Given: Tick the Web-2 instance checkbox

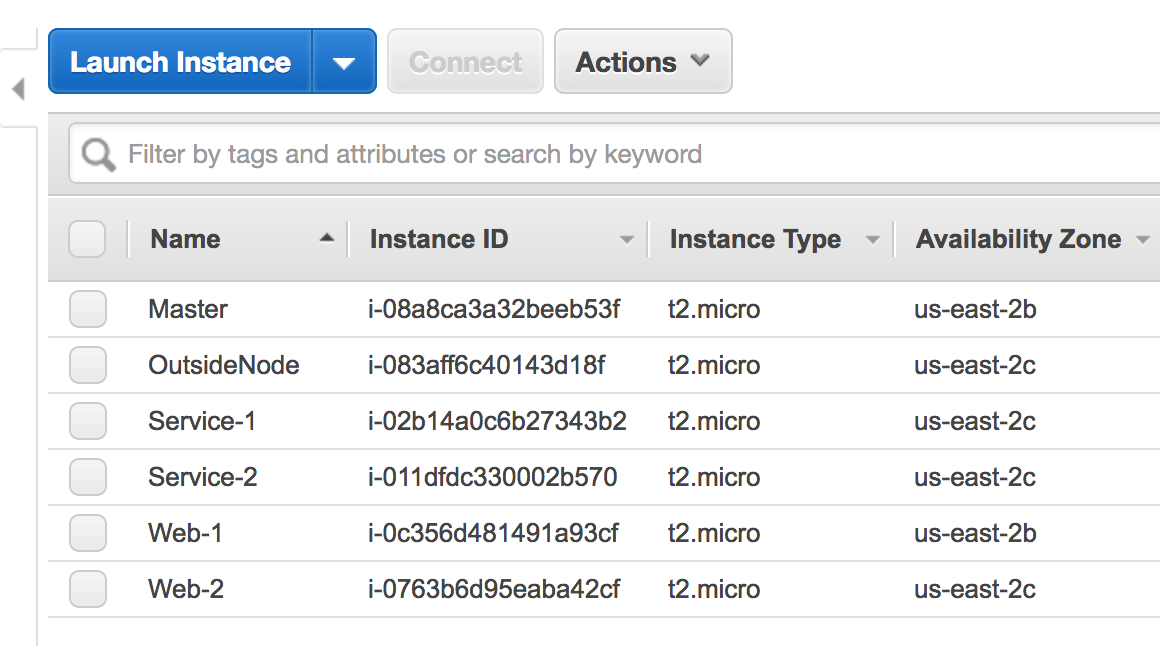Looking at the screenshot, I should pyautogui.click(x=88, y=590).
